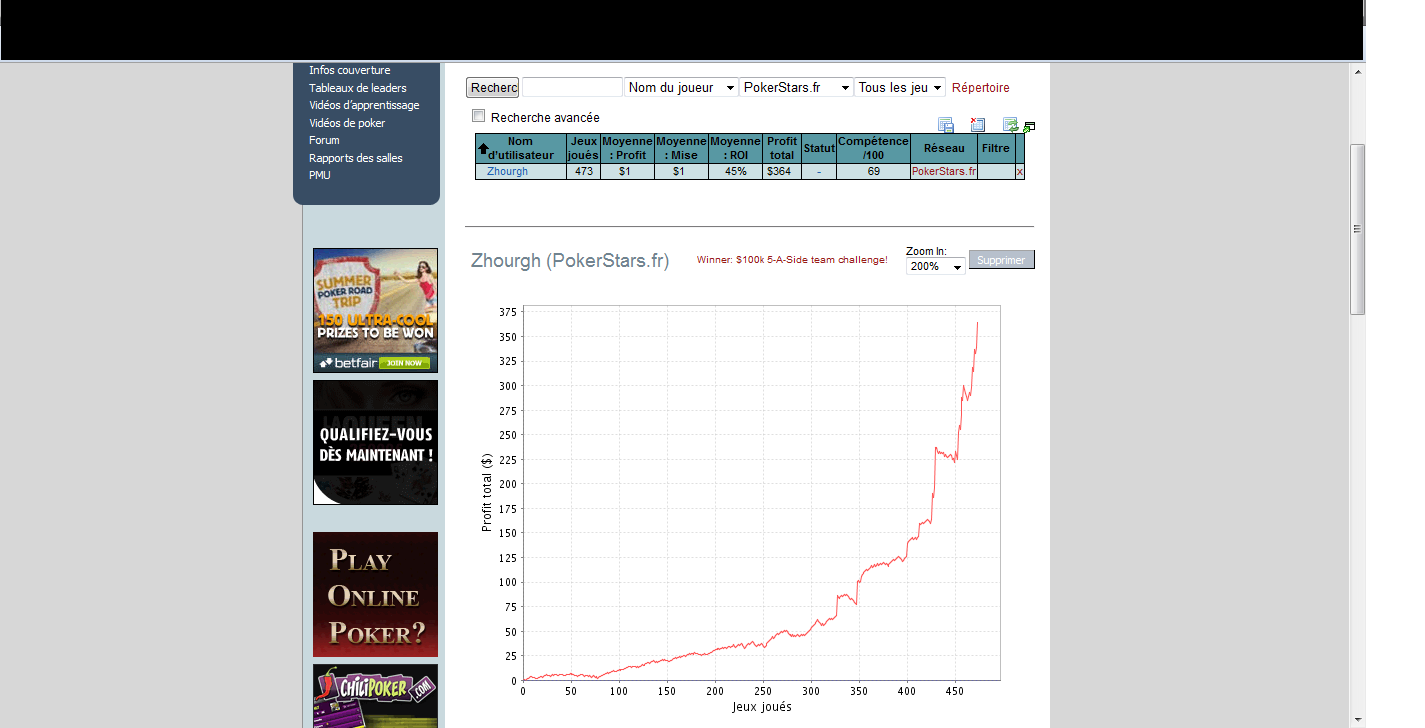Open the Nom du joueur dropdown
The height and width of the screenshot is (728, 1425).
(x=681, y=88)
